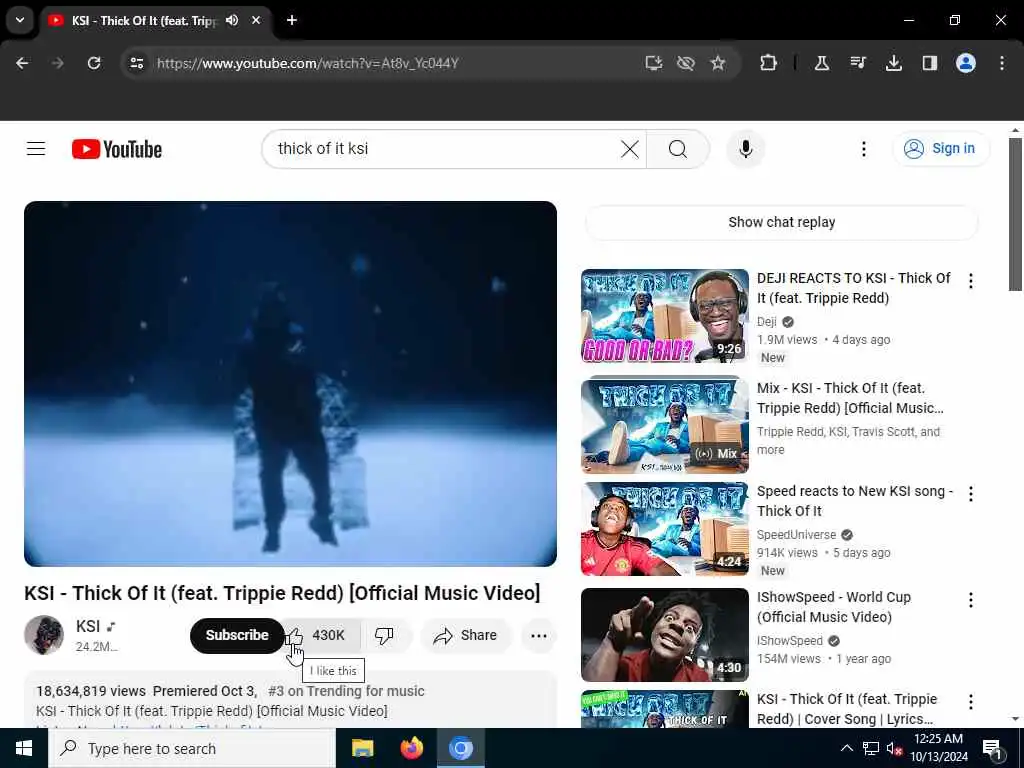Mute the tab via speaker icon
The image size is (1024, 768).
pyautogui.click(x=232, y=20)
